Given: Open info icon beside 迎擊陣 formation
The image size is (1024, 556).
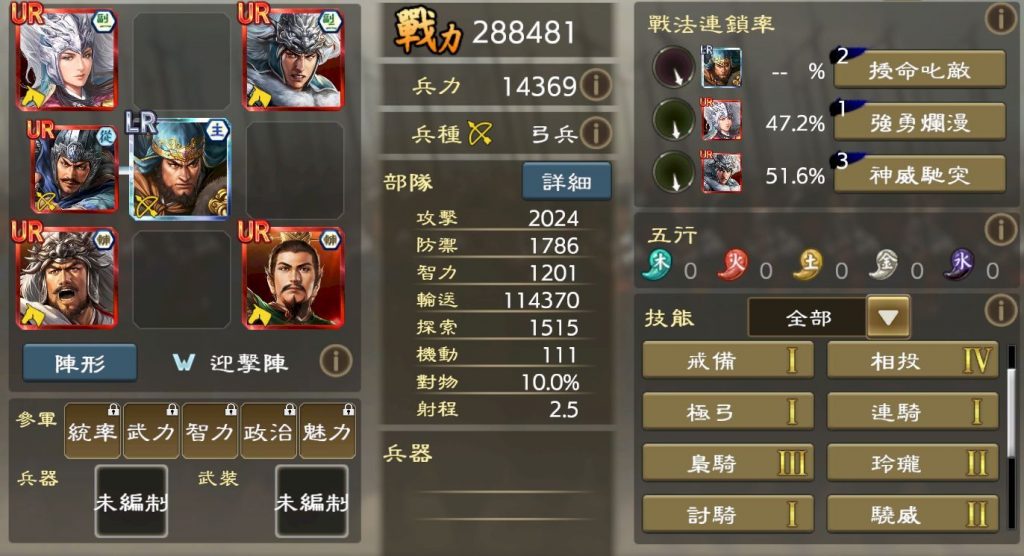Looking at the screenshot, I should coord(336,361).
